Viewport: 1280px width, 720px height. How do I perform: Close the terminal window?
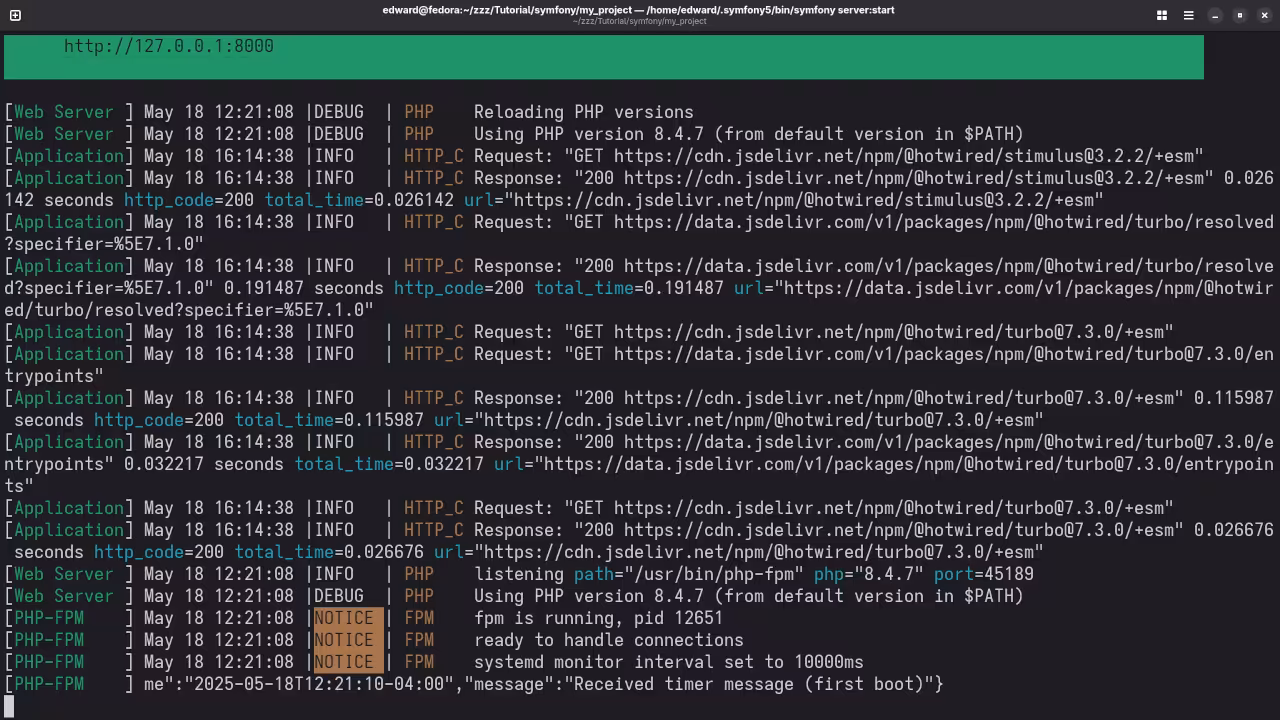(x=1264, y=15)
